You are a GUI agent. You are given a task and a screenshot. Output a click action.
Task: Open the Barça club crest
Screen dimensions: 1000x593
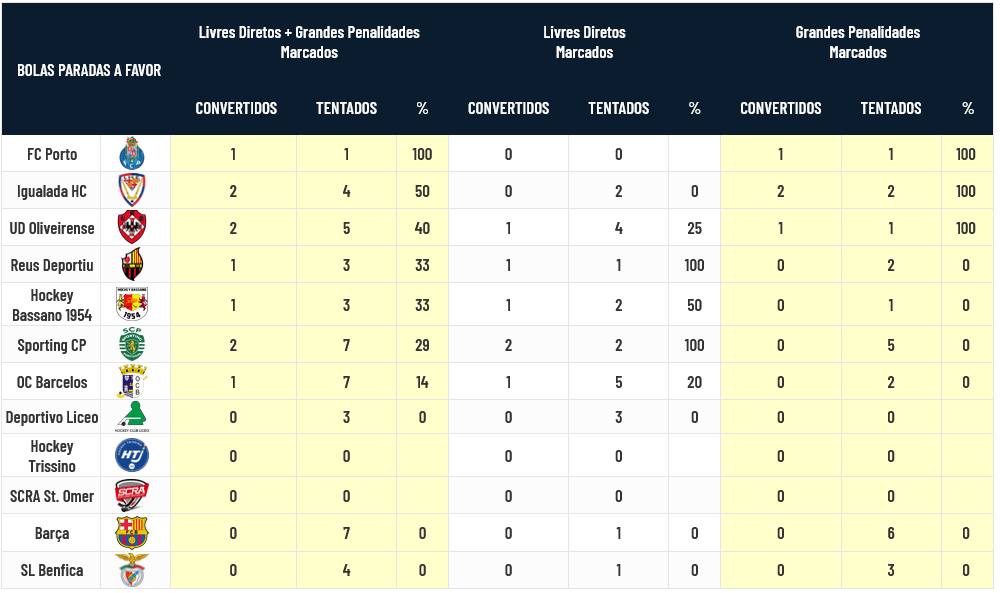pos(132,533)
